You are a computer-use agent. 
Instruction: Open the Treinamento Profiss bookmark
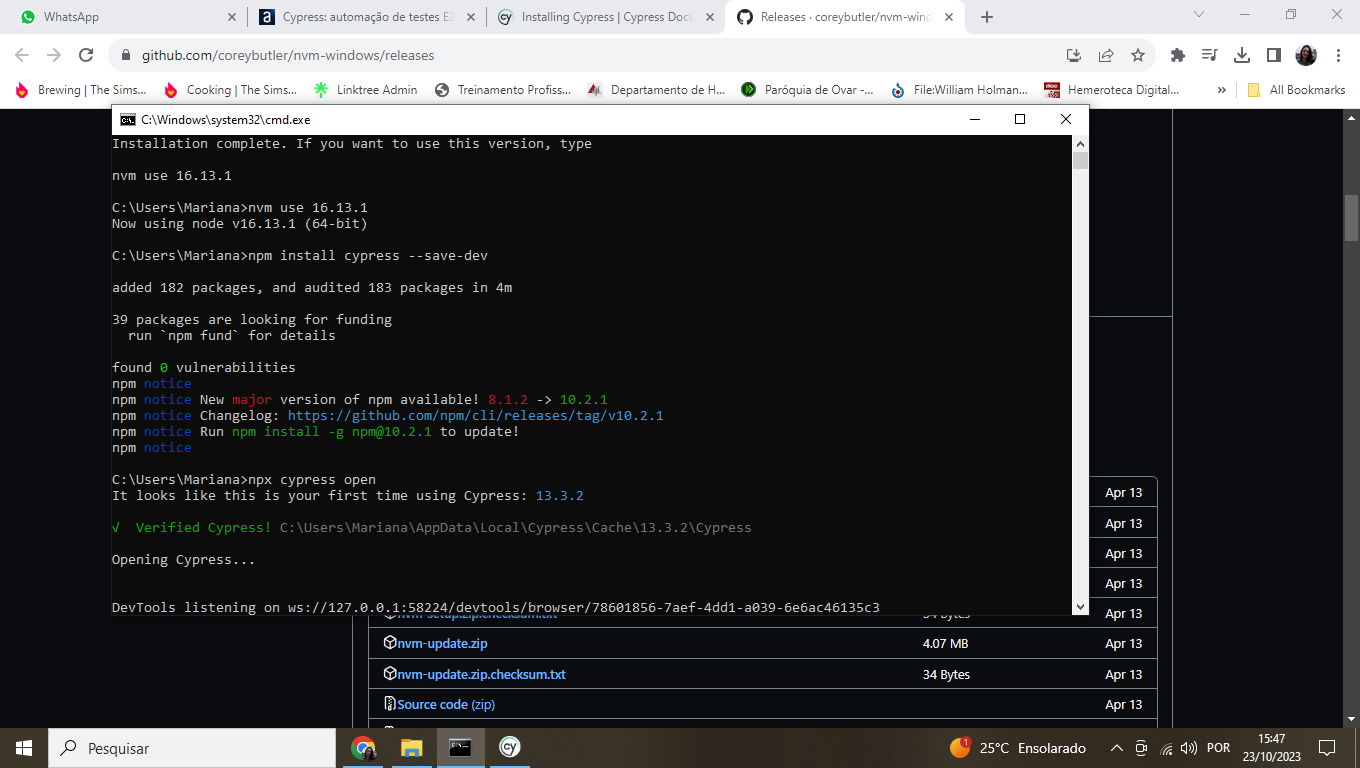(503, 90)
